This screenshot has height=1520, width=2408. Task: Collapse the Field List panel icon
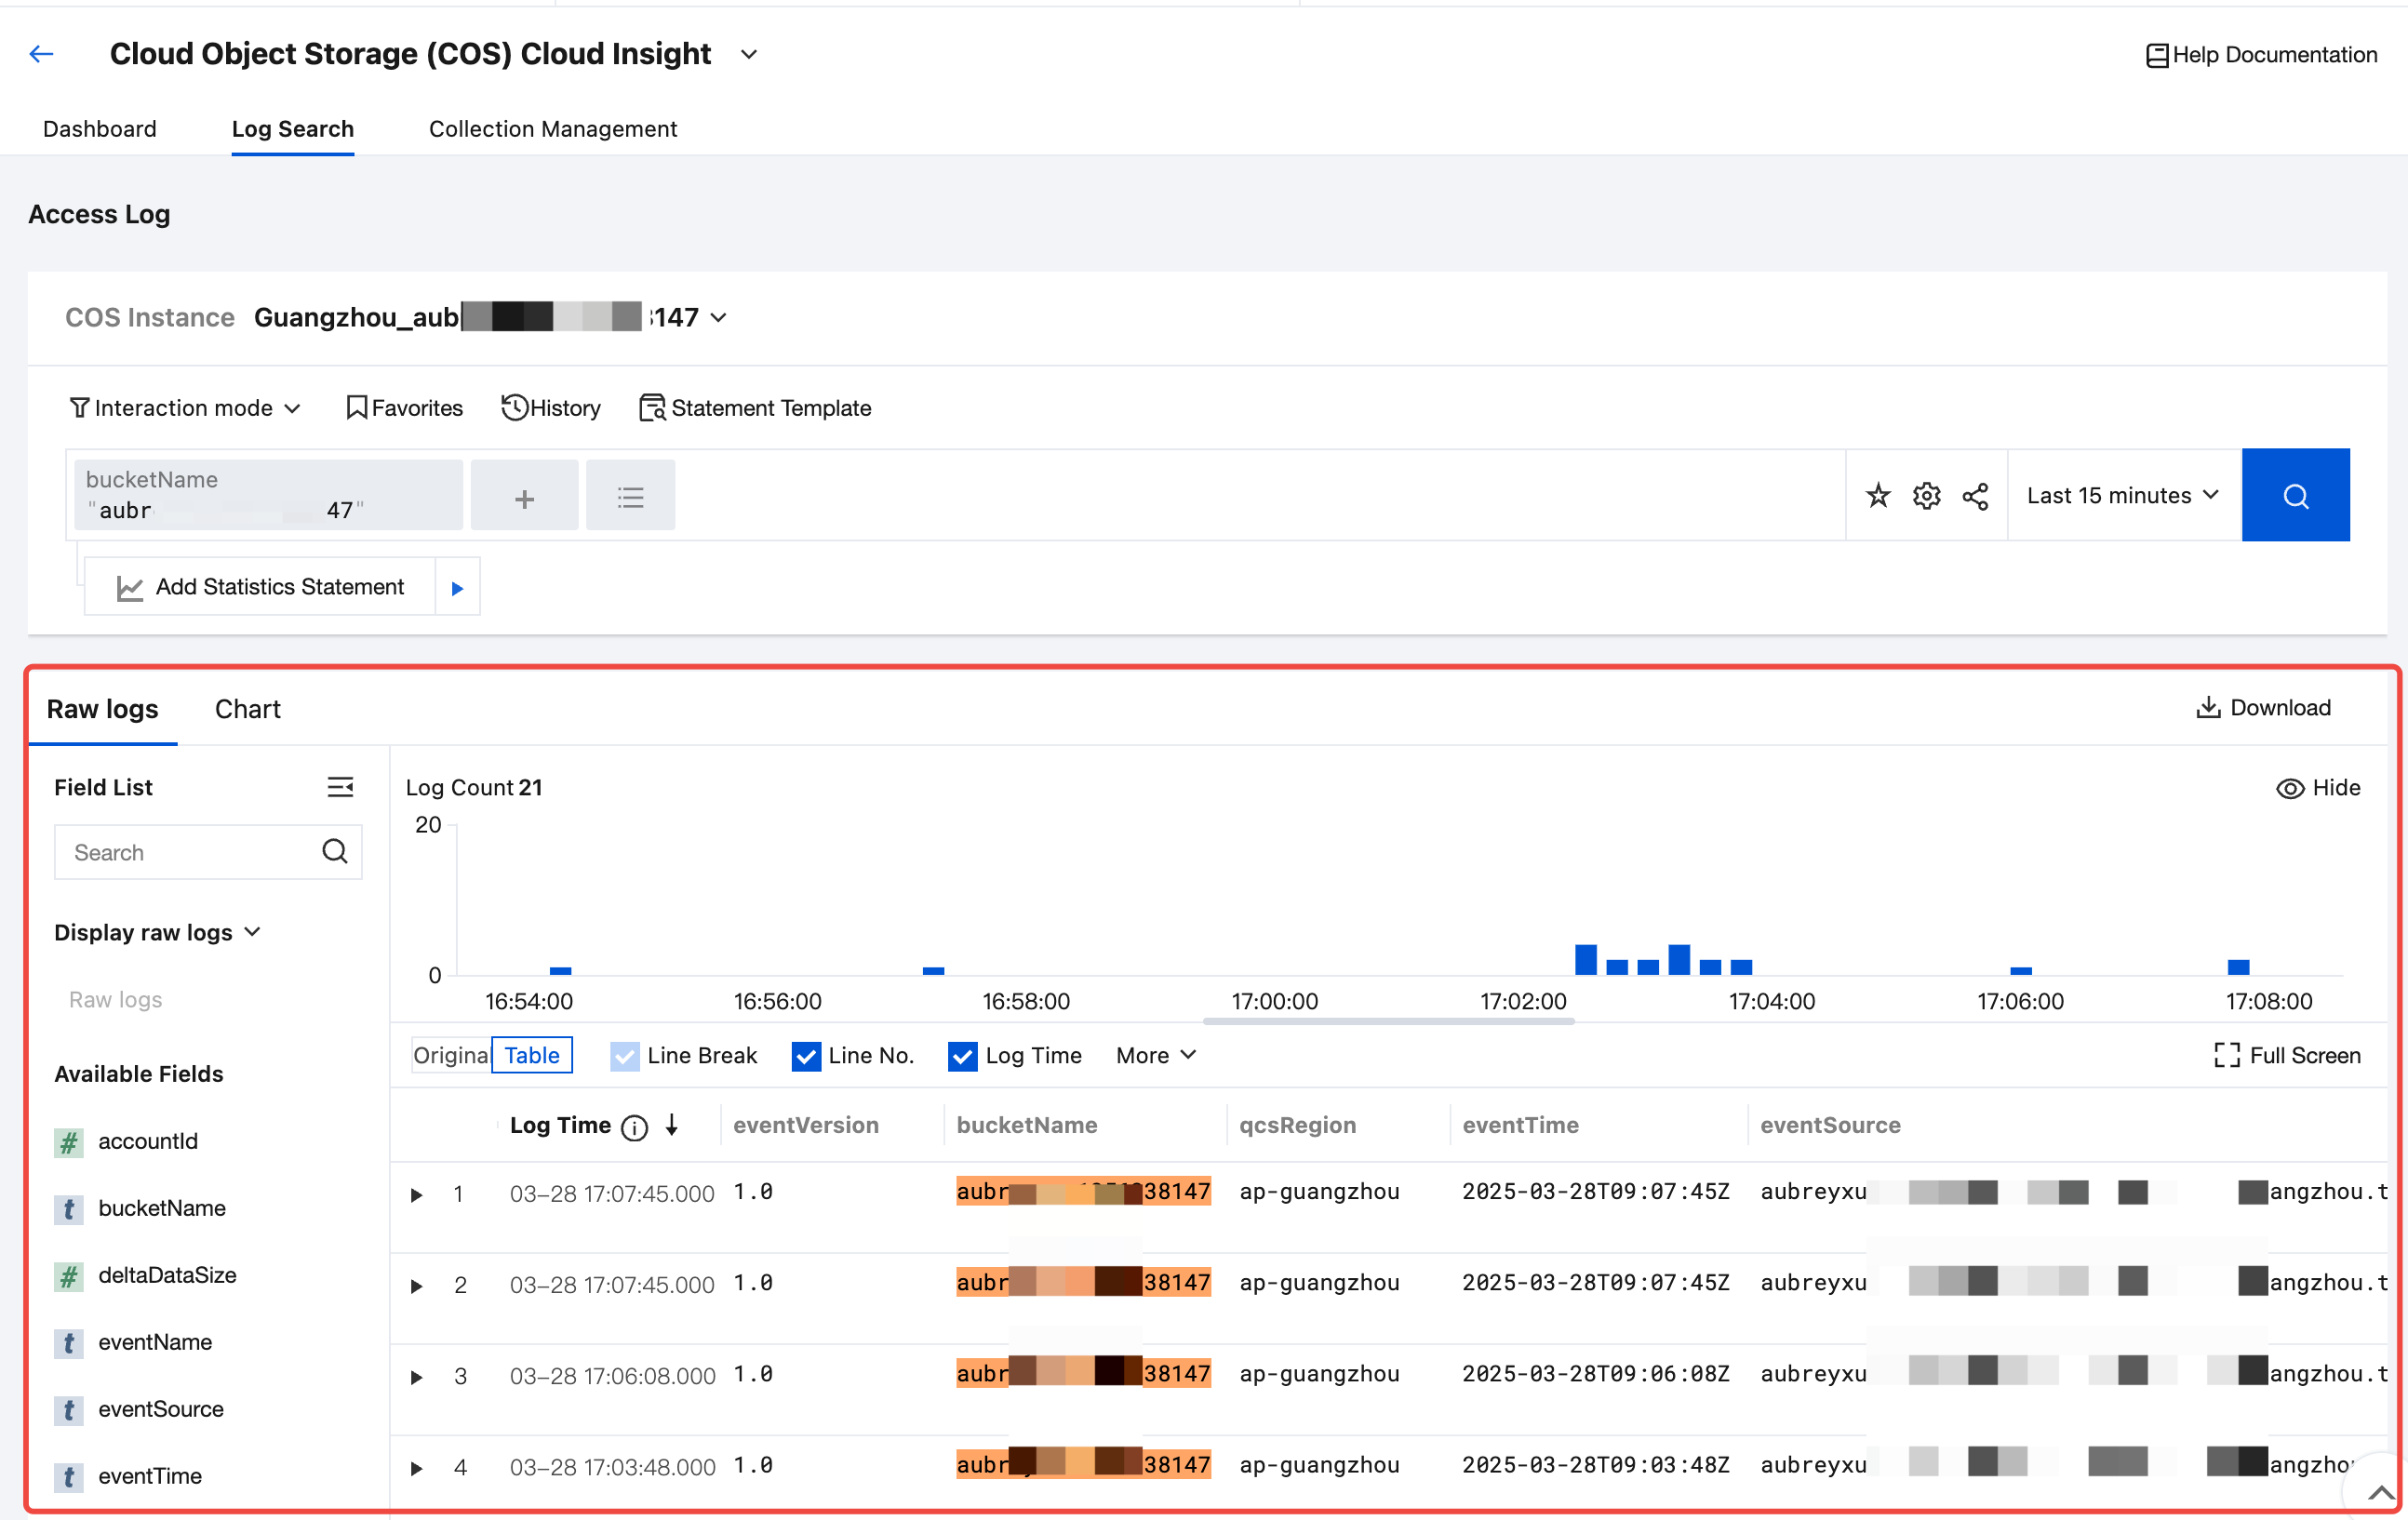pos(340,787)
